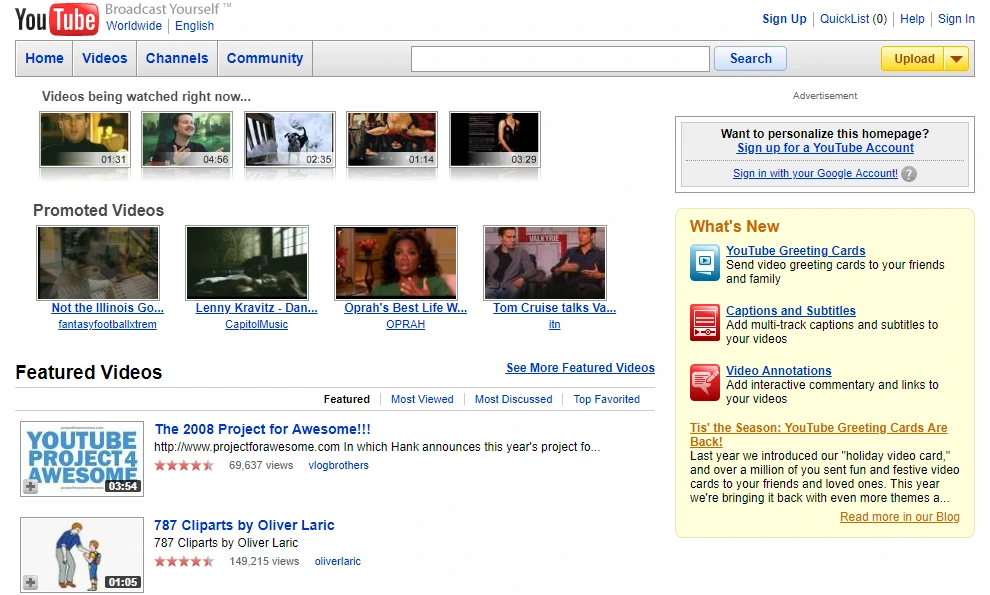Click Not the Illinois Go... title link
Viewport: 990px width, 595px height.
click(107, 308)
